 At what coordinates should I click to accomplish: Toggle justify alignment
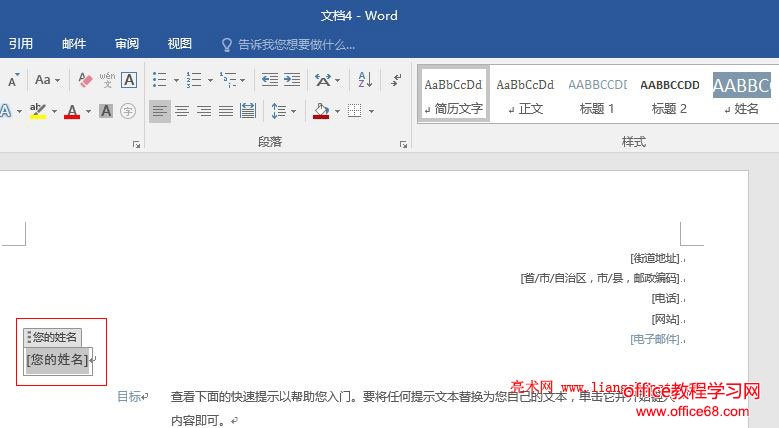(x=226, y=111)
